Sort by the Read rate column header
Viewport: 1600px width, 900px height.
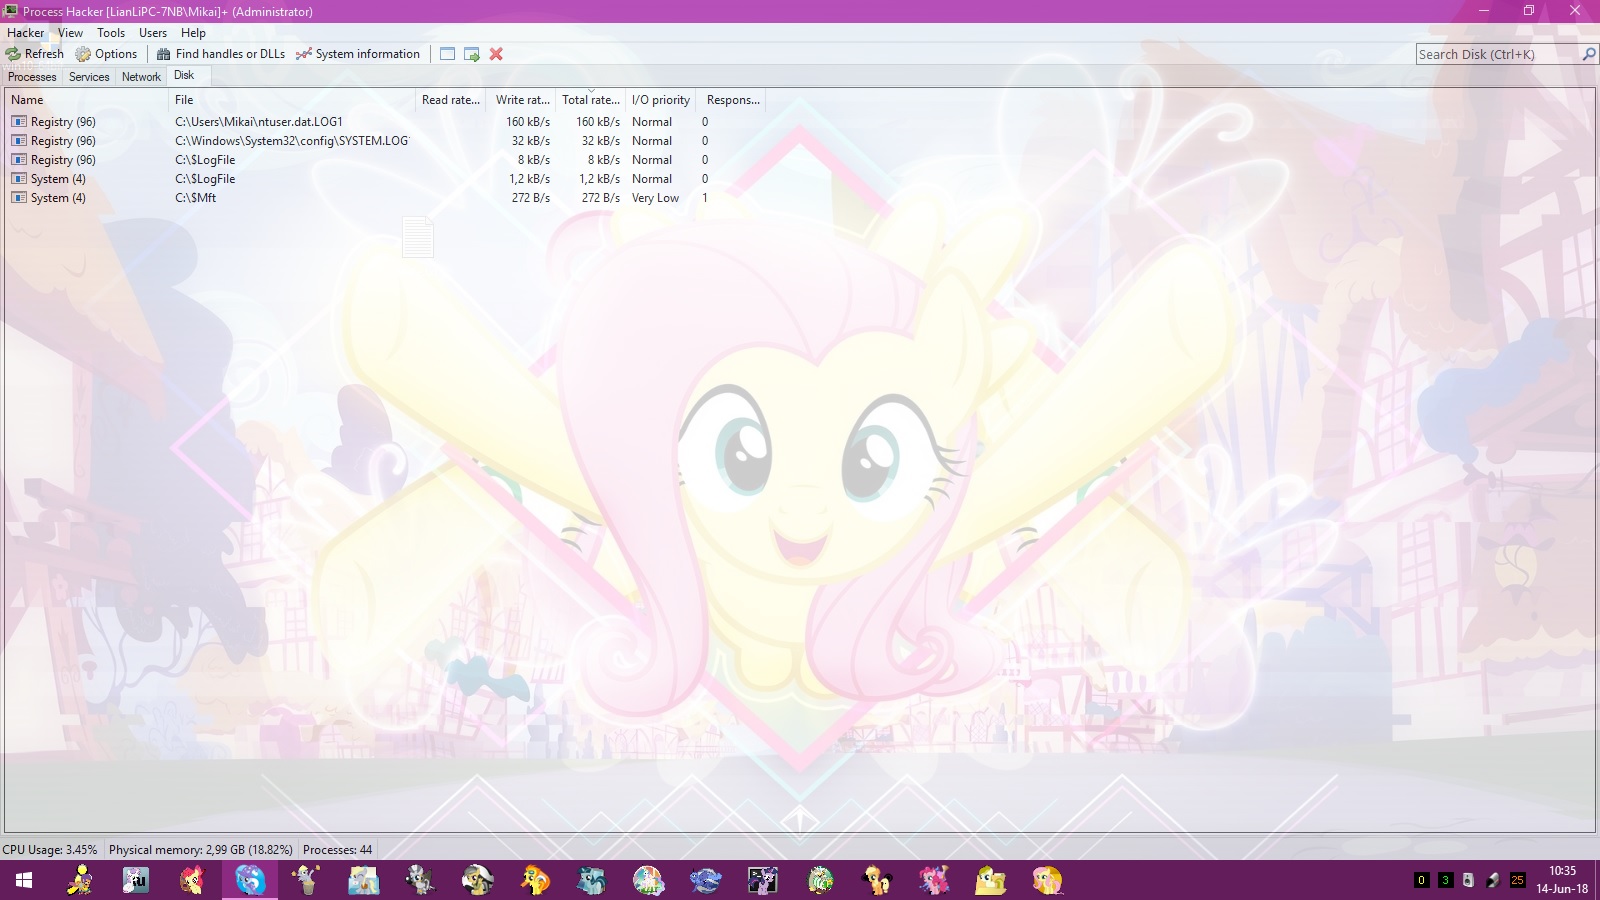click(451, 100)
